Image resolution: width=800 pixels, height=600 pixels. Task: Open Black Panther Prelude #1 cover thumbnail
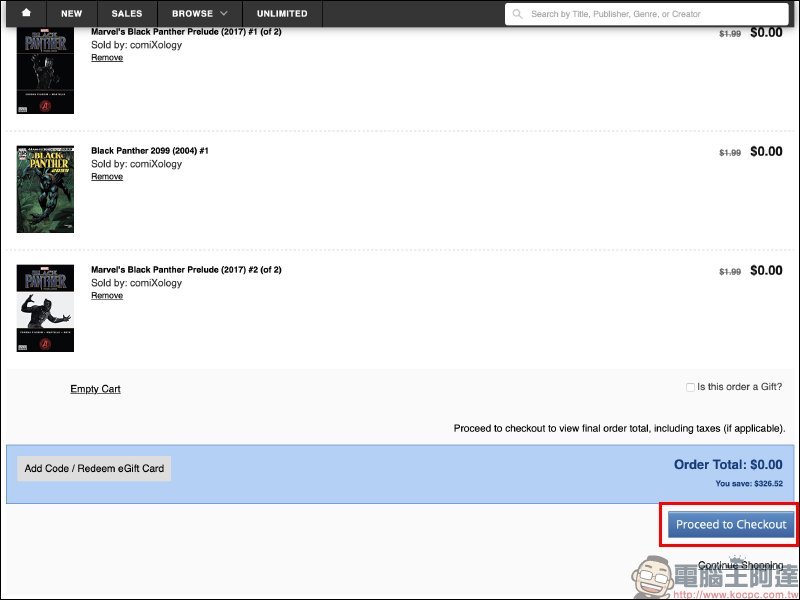coord(45,70)
